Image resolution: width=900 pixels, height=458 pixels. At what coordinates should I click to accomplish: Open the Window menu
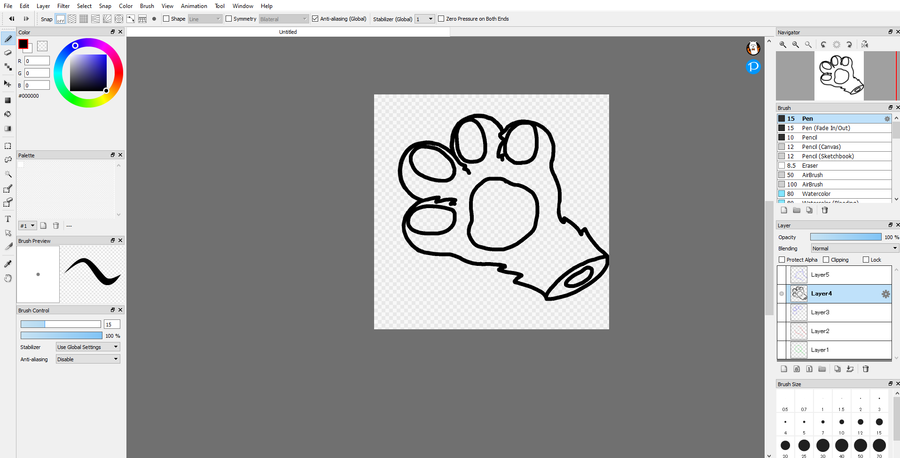tap(243, 6)
